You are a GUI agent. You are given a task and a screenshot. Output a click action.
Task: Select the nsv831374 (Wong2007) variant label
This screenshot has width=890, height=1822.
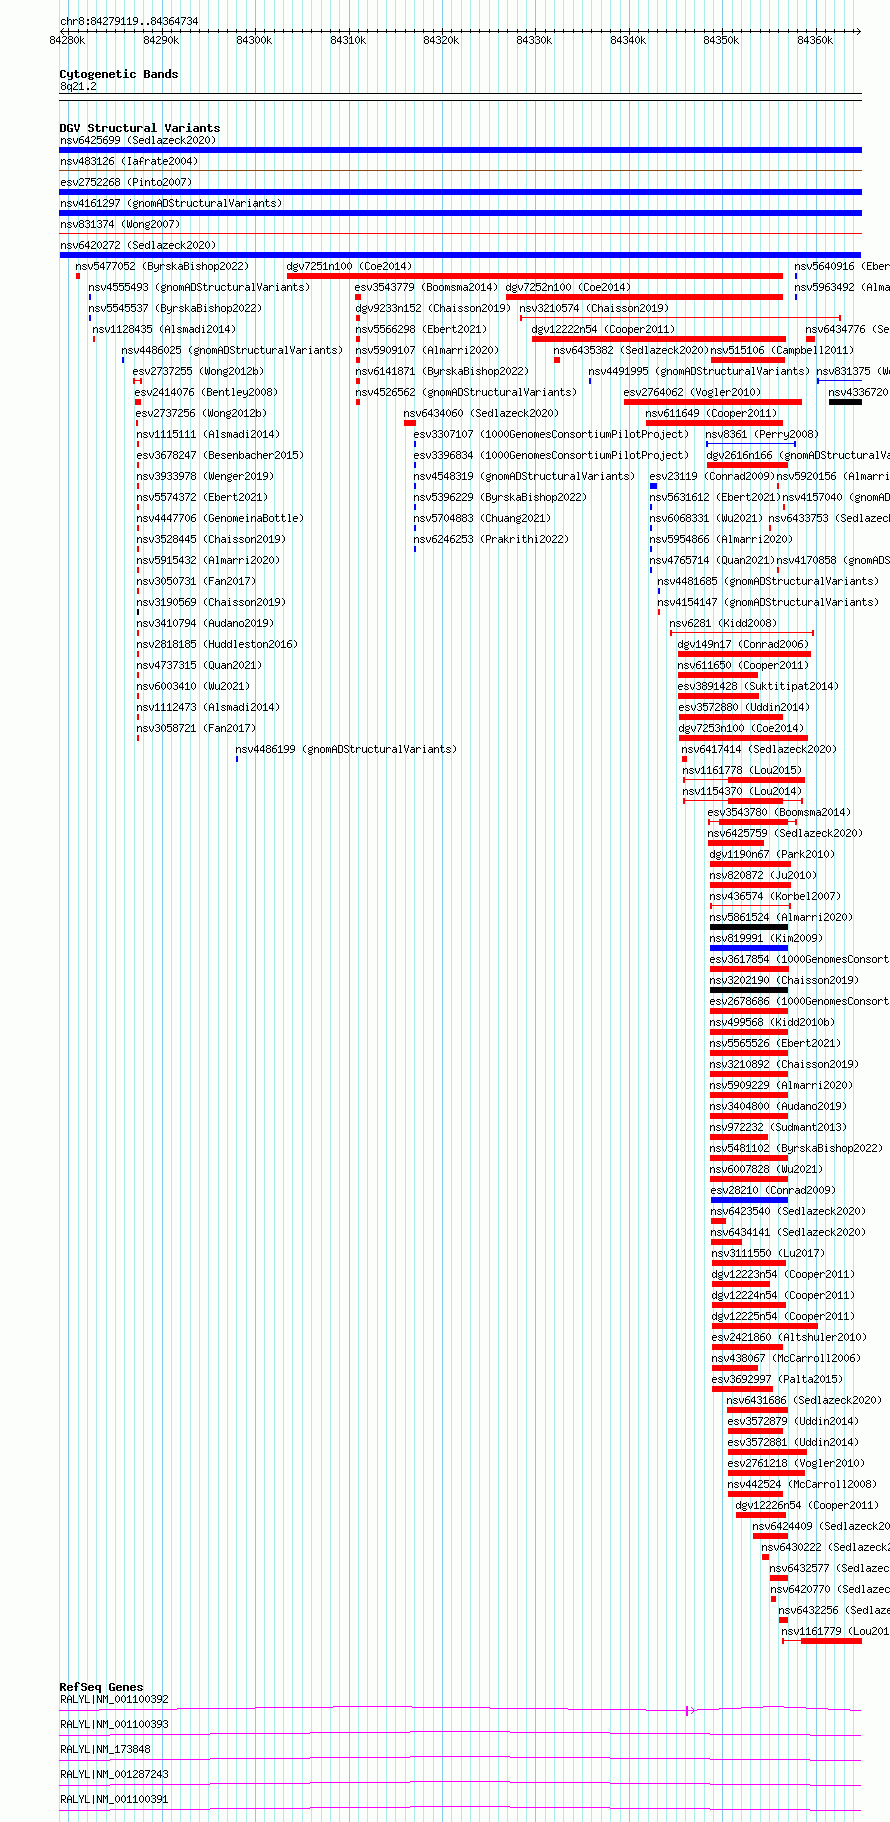(120, 224)
